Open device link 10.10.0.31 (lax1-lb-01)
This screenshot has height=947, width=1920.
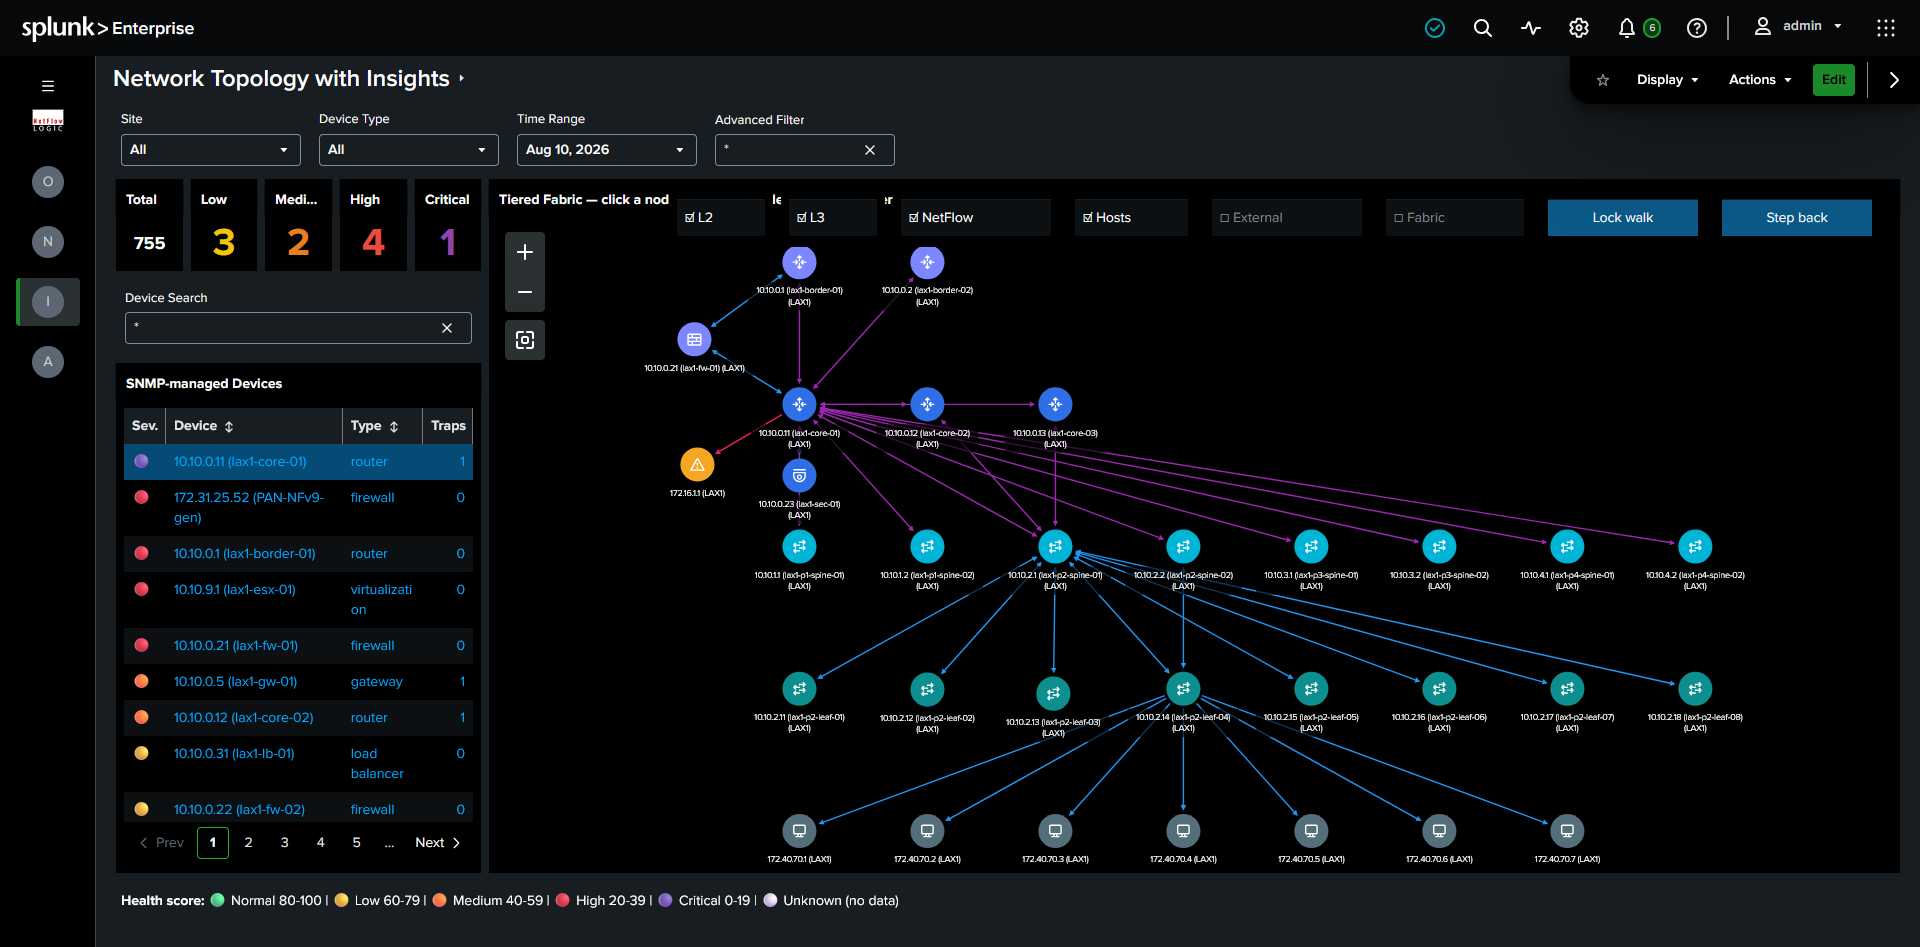(234, 754)
